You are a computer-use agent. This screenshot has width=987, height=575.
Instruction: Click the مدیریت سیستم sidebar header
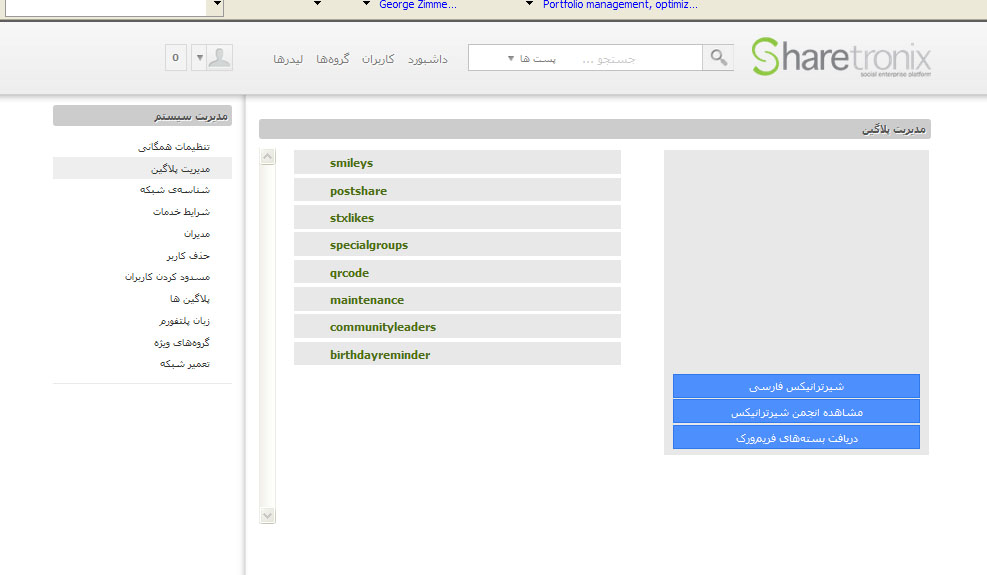tap(142, 116)
